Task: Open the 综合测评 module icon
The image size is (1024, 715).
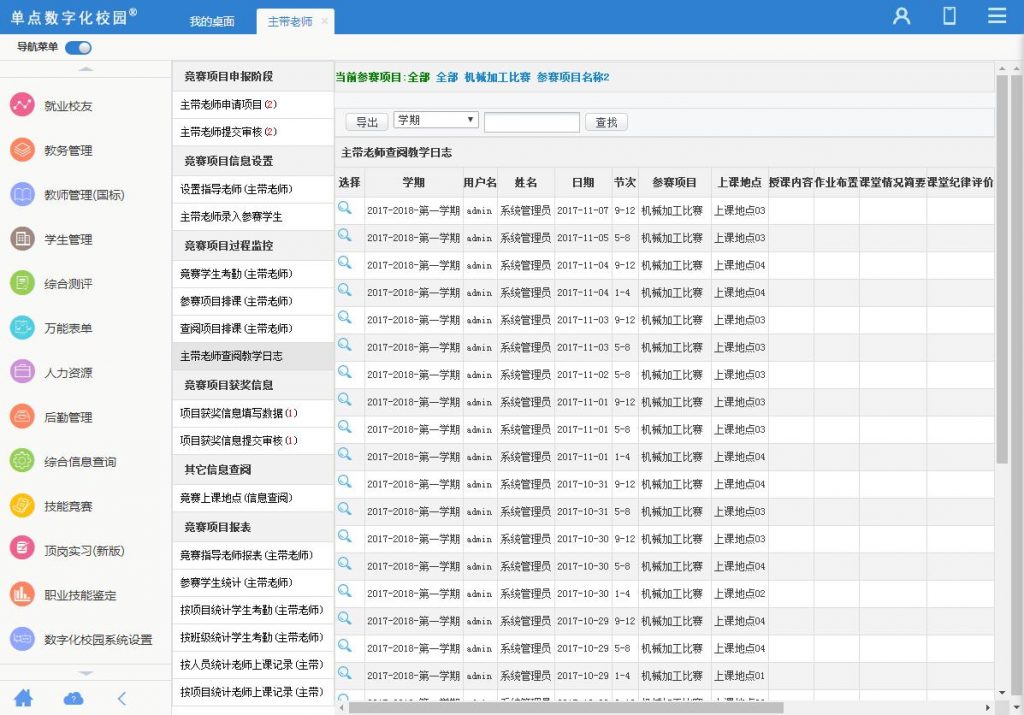Action: [22, 283]
